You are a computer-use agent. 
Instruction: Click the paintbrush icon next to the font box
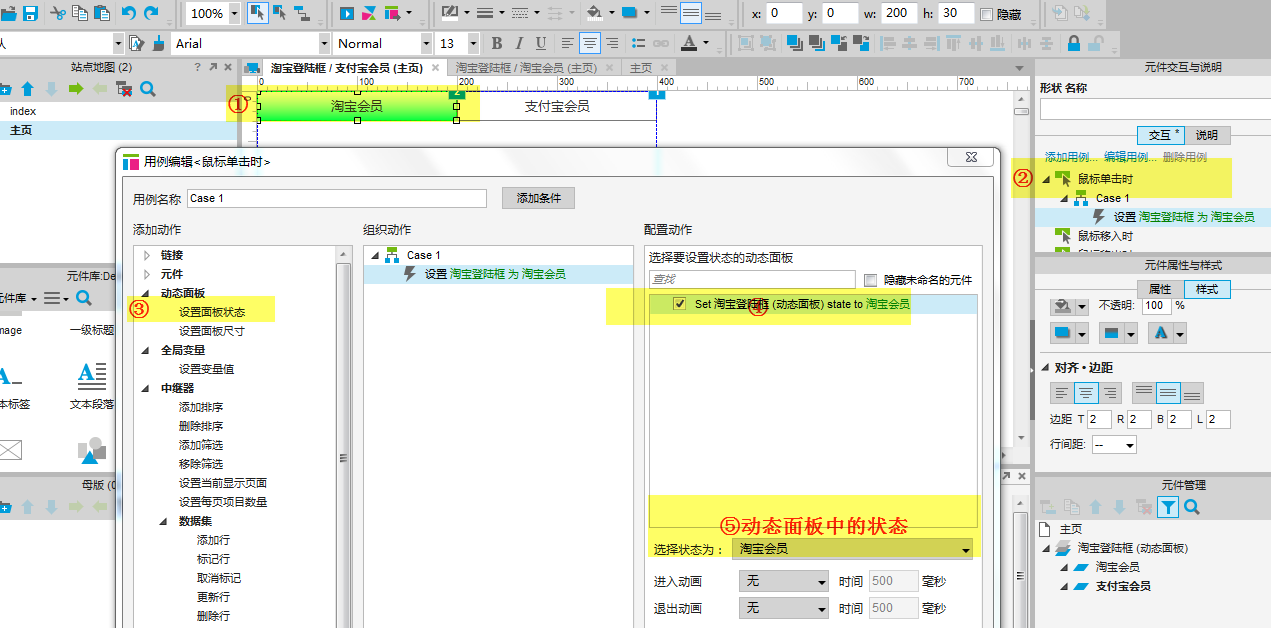(158, 43)
